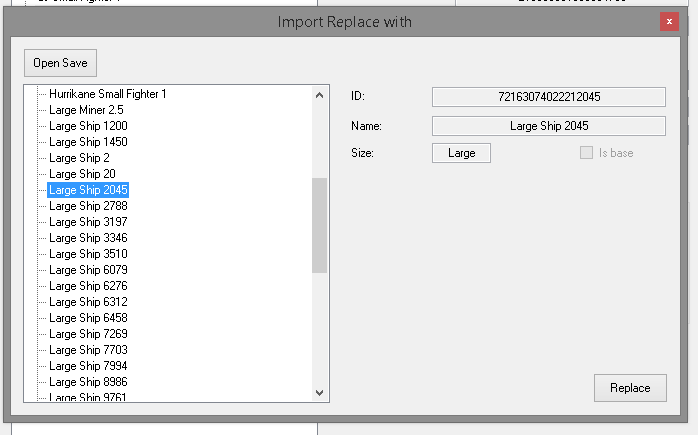Select Large Ship 6079 entry
698x435 pixels.
click(88, 270)
